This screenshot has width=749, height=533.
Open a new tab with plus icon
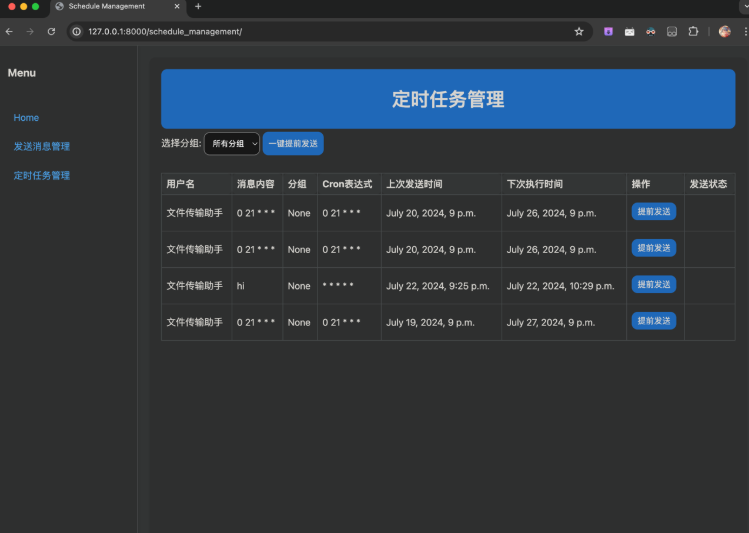[198, 7]
